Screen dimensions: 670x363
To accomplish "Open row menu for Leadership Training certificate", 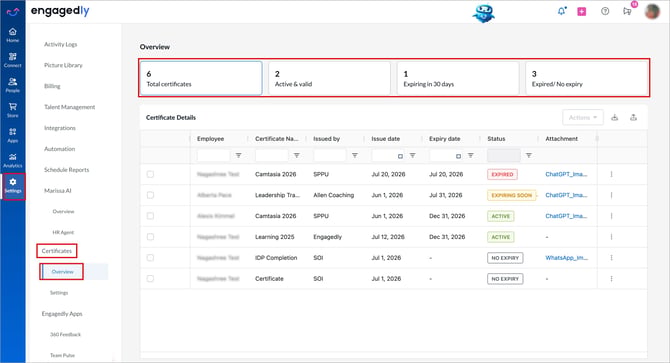I will tap(611, 195).
